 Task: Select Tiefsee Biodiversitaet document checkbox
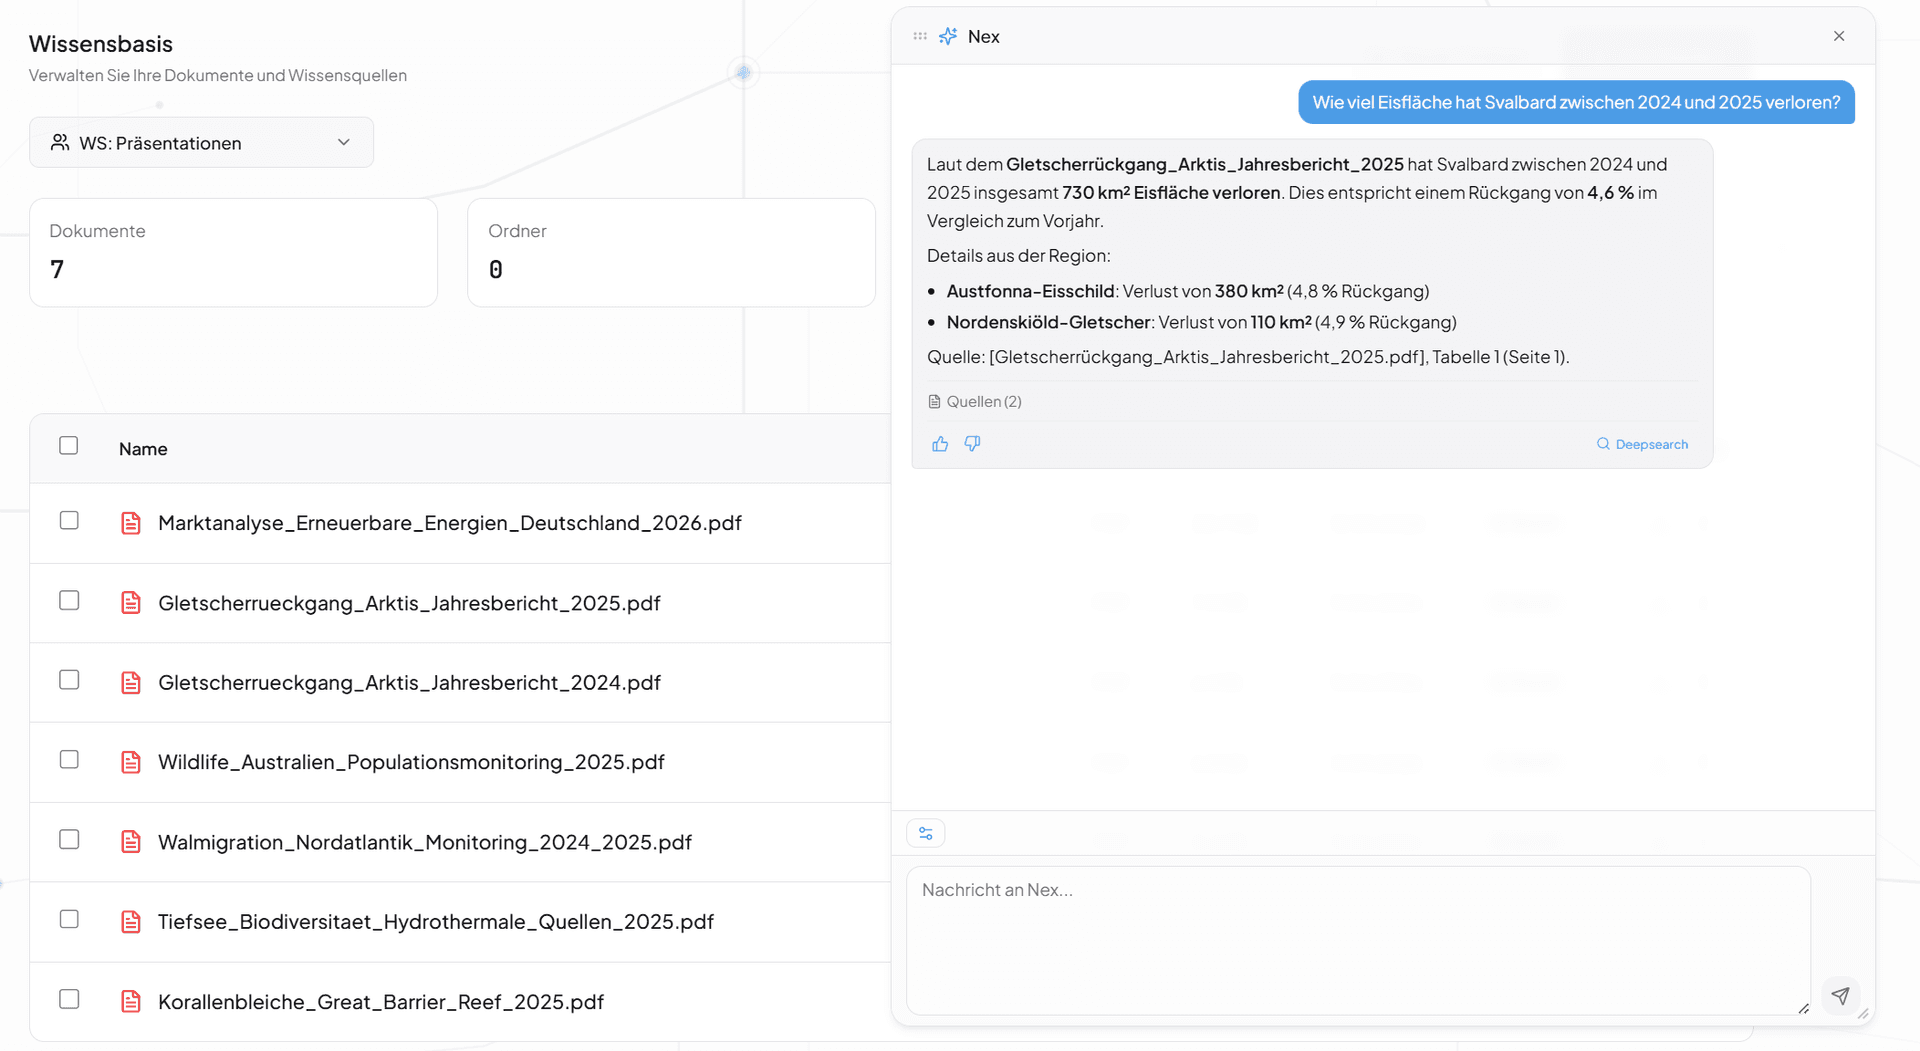tap(69, 919)
